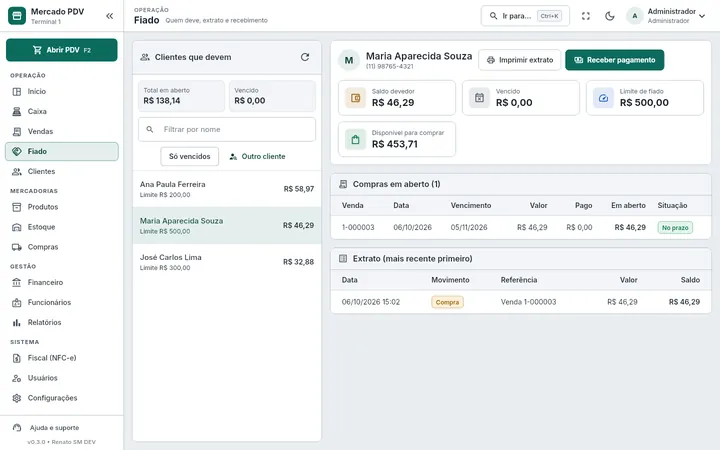
Task: Click the Extrato table icon
Action: tap(343, 259)
